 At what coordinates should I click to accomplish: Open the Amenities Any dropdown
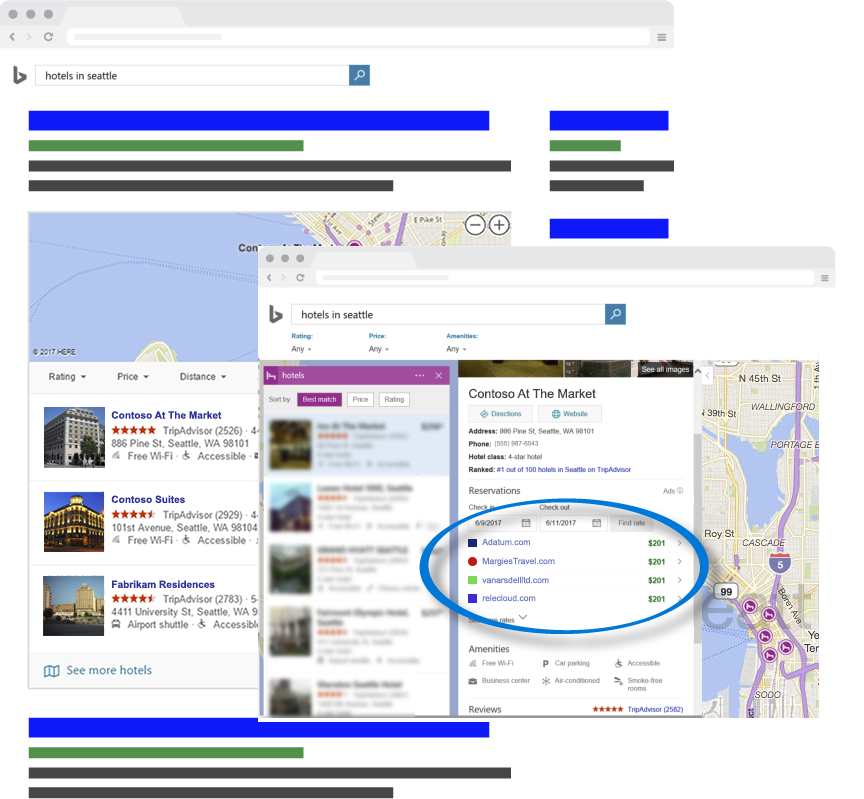point(456,349)
